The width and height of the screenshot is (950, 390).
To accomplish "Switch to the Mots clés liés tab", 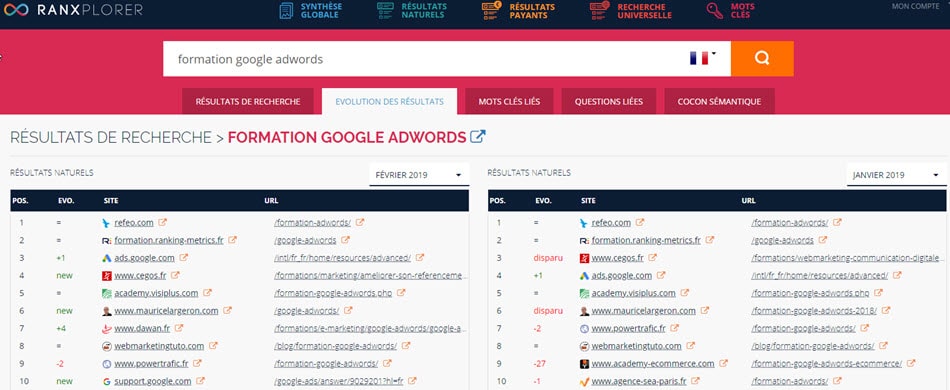I will pyautogui.click(x=509, y=102).
